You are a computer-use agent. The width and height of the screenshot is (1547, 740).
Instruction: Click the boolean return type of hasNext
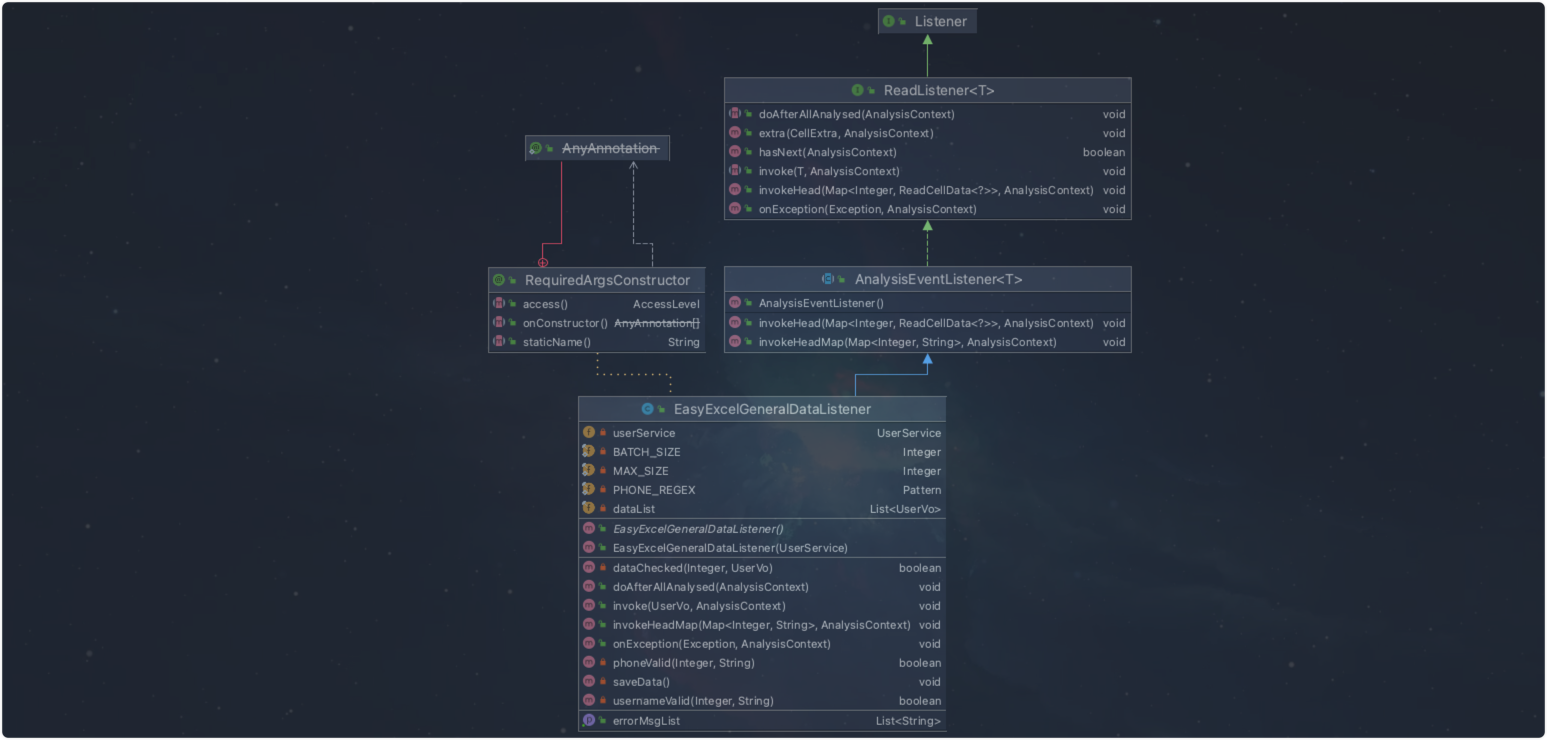1104,152
